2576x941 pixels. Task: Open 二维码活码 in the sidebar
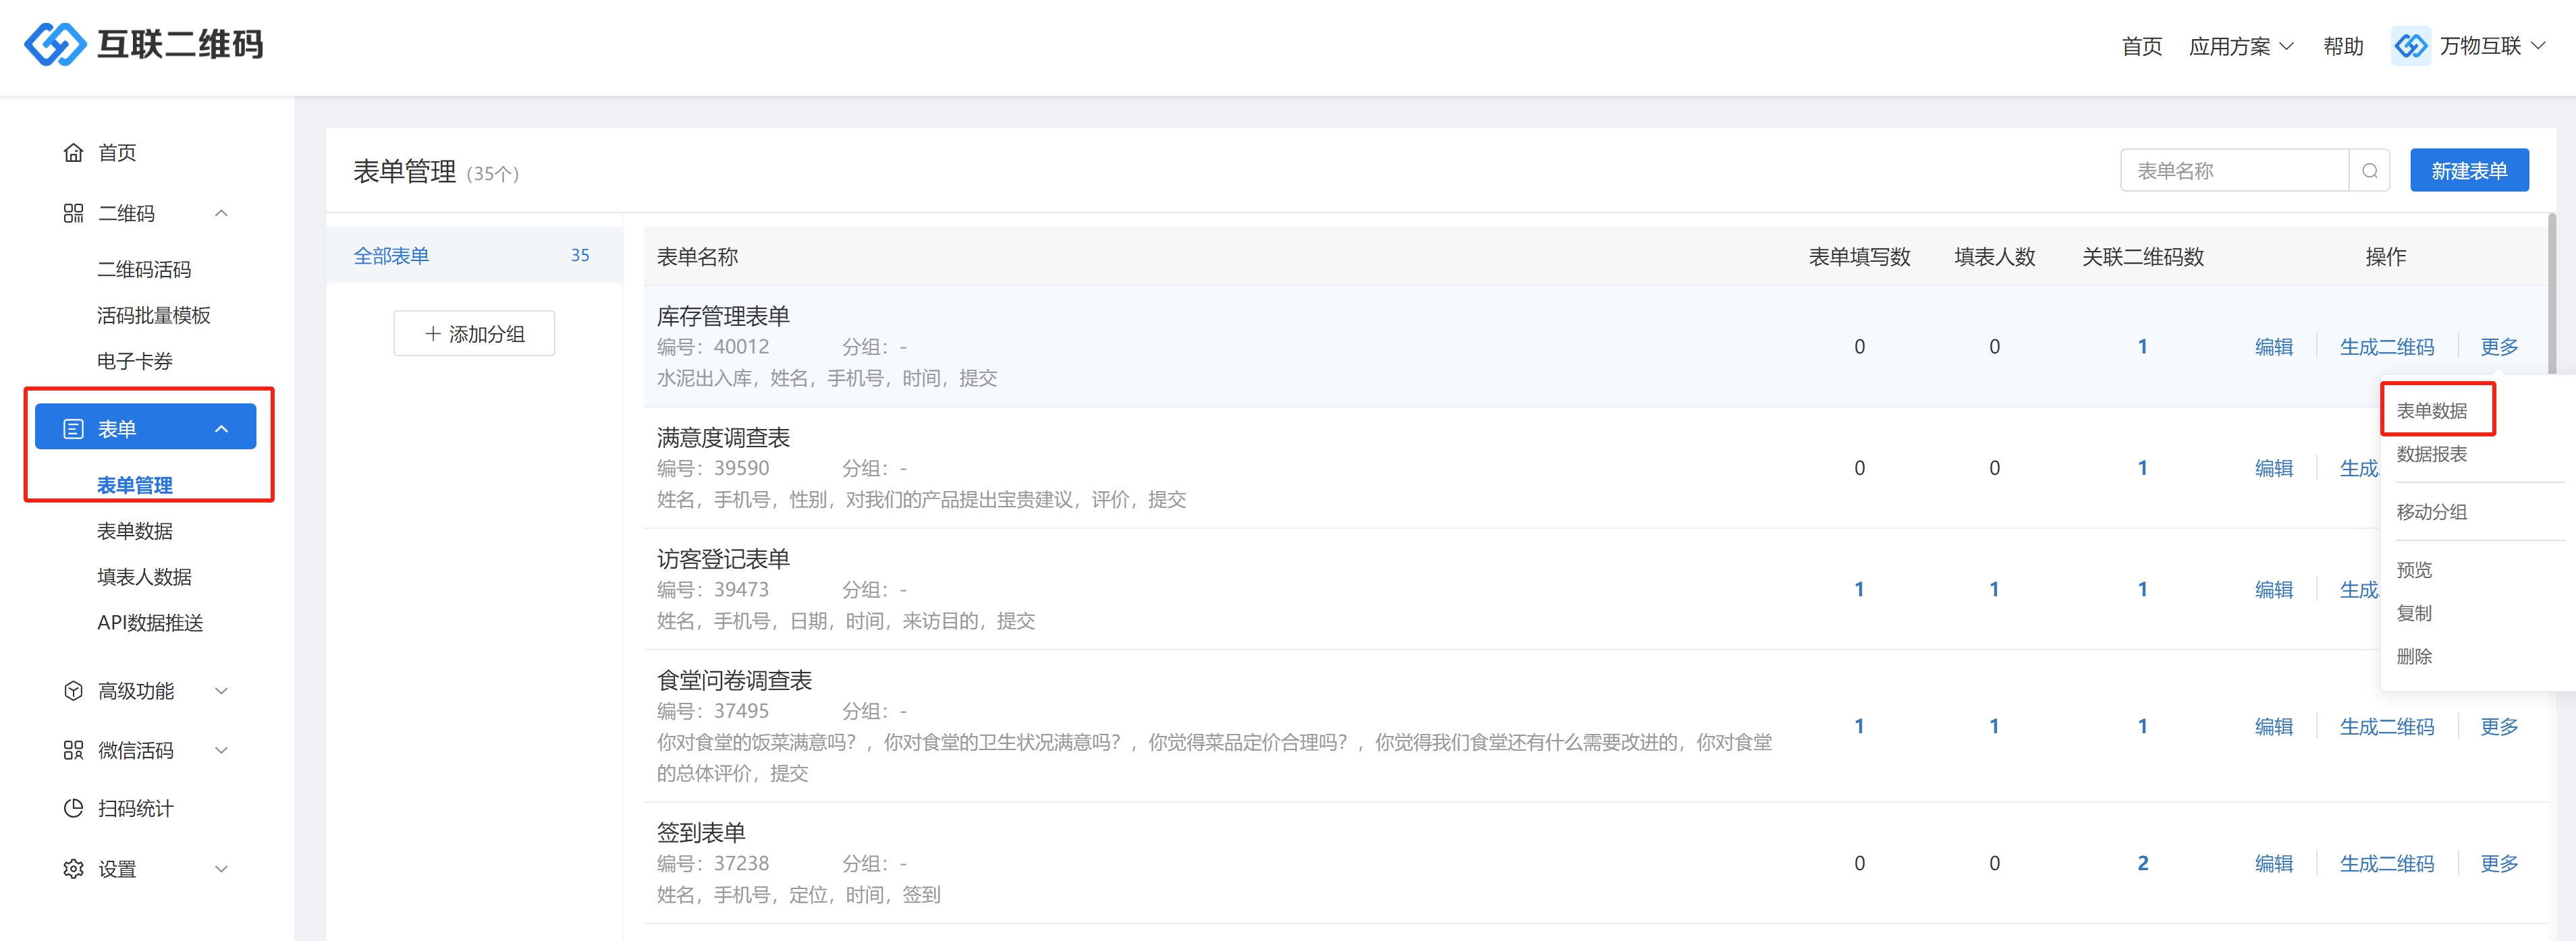tap(144, 270)
